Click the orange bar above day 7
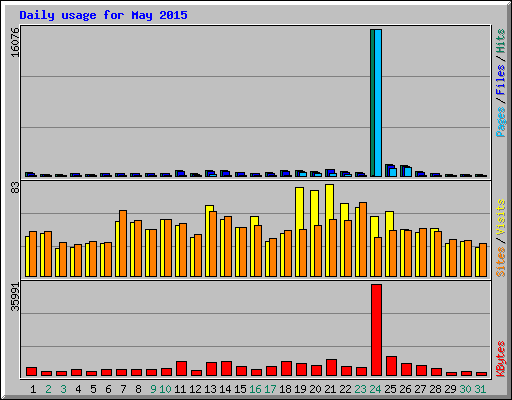Screen dimensions: 512x400 [x=123, y=243]
